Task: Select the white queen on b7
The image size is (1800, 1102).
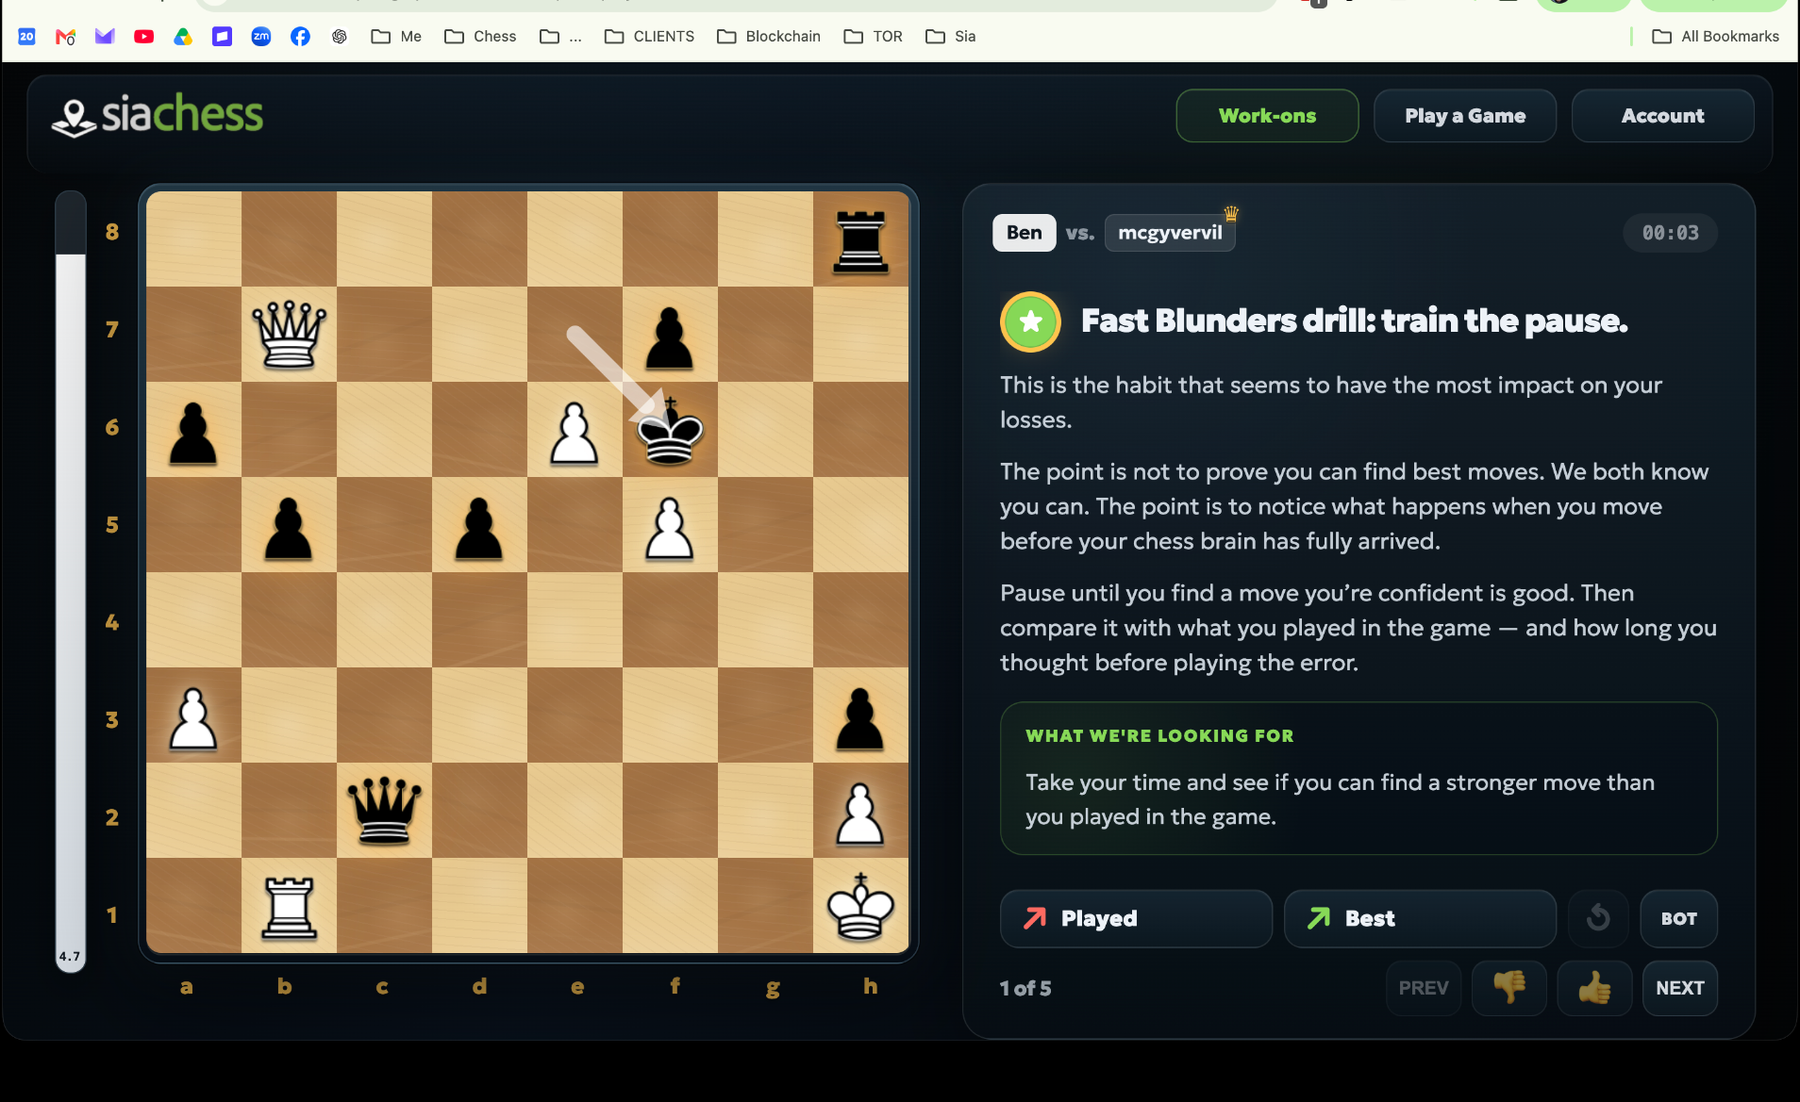Action: click(289, 334)
